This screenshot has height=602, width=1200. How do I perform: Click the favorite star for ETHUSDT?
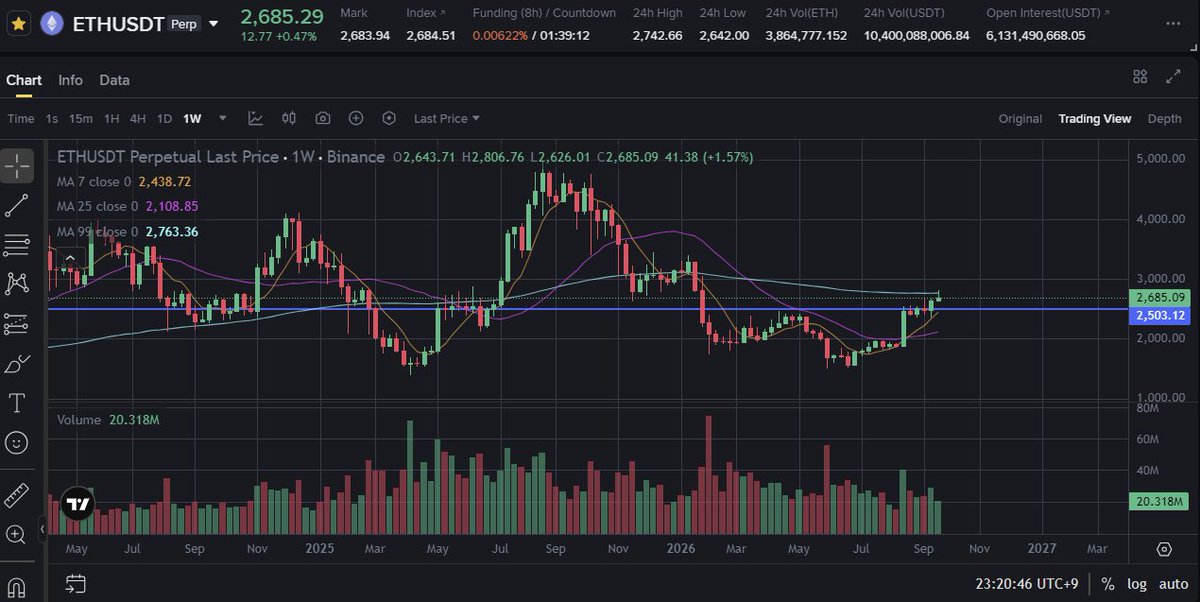point(17,23)
